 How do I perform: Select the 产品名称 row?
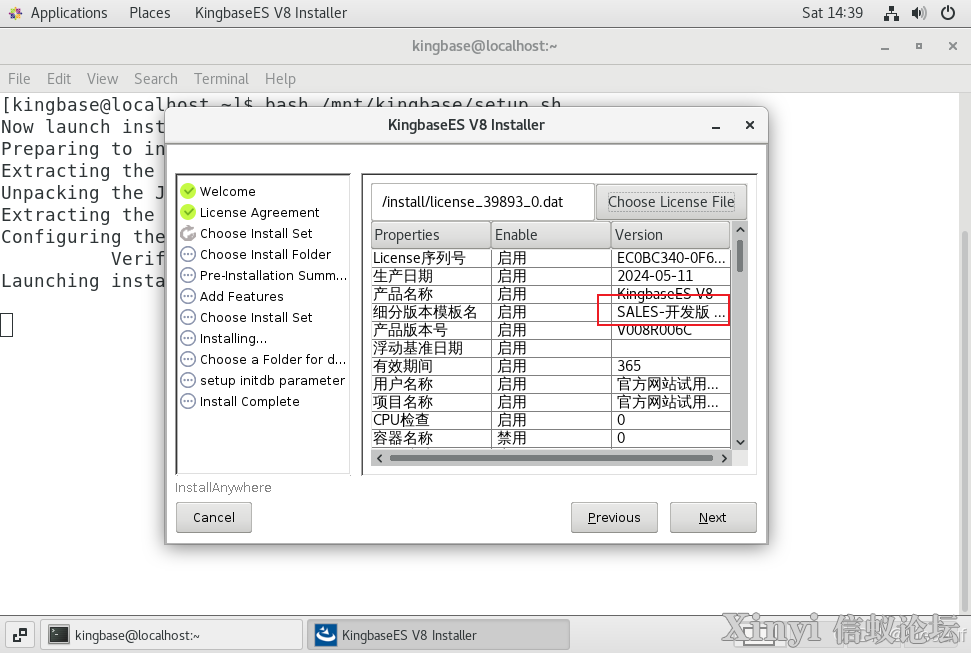pyautogui.click(x=551, y=294)
